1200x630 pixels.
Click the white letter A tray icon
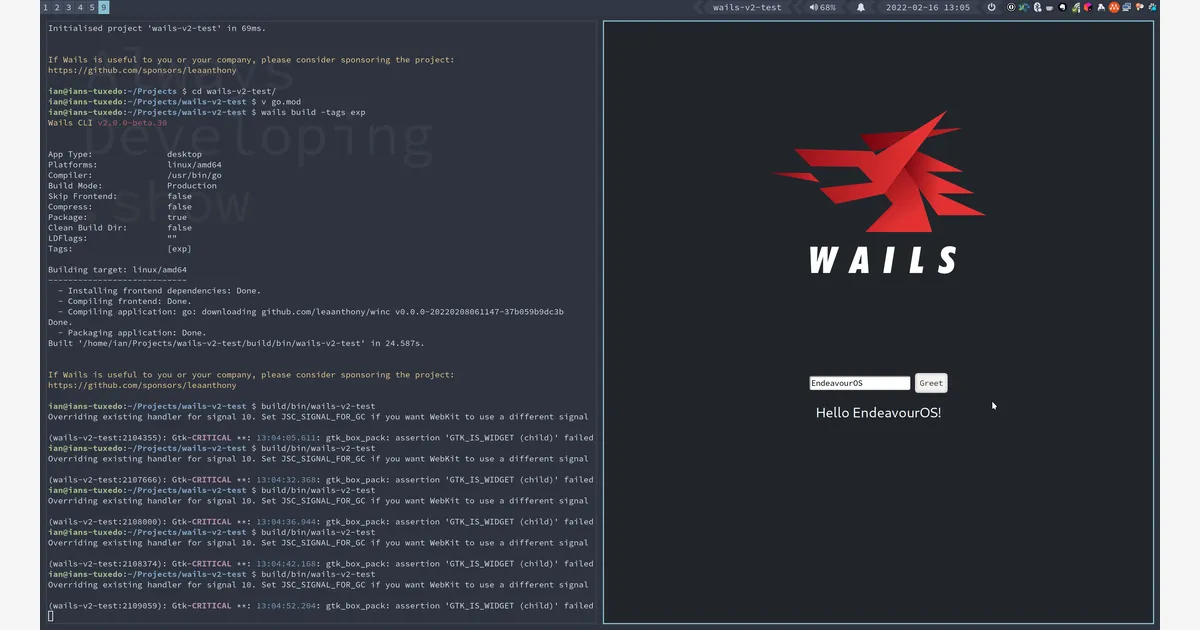(1101, 7)
